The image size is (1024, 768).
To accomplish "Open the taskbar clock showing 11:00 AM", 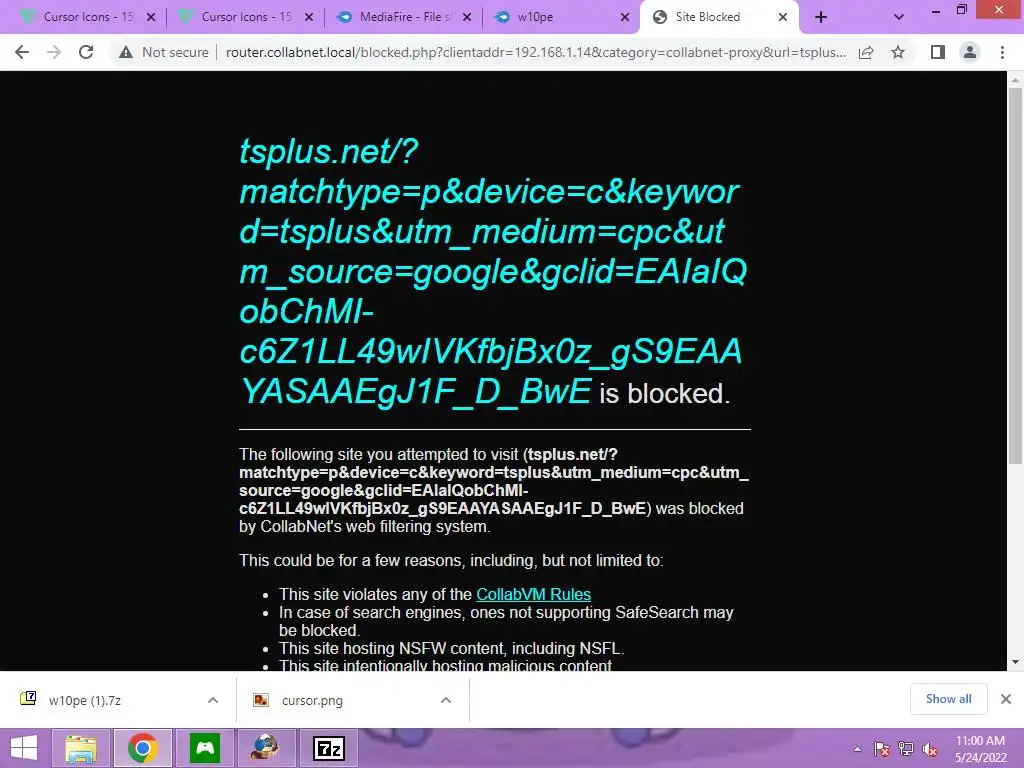I will (980, 749).
